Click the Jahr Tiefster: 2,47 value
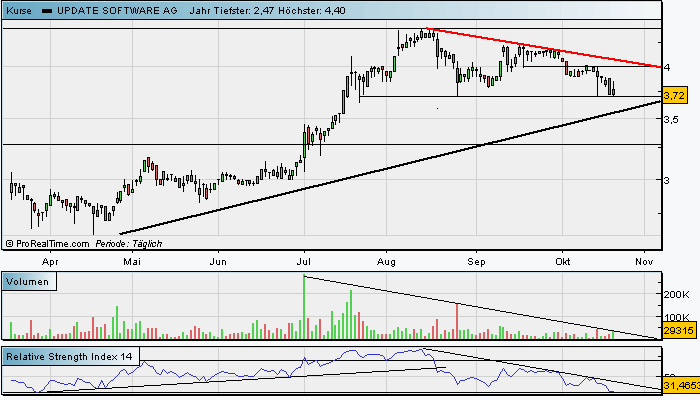700x400 pixels. click(x=232, y=11)
